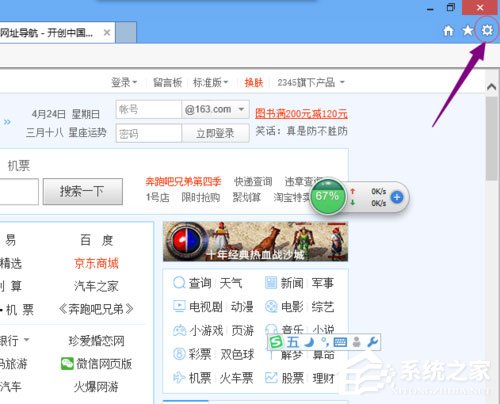Open the IE Tools gear menu
500x404 pixels.
487,31
